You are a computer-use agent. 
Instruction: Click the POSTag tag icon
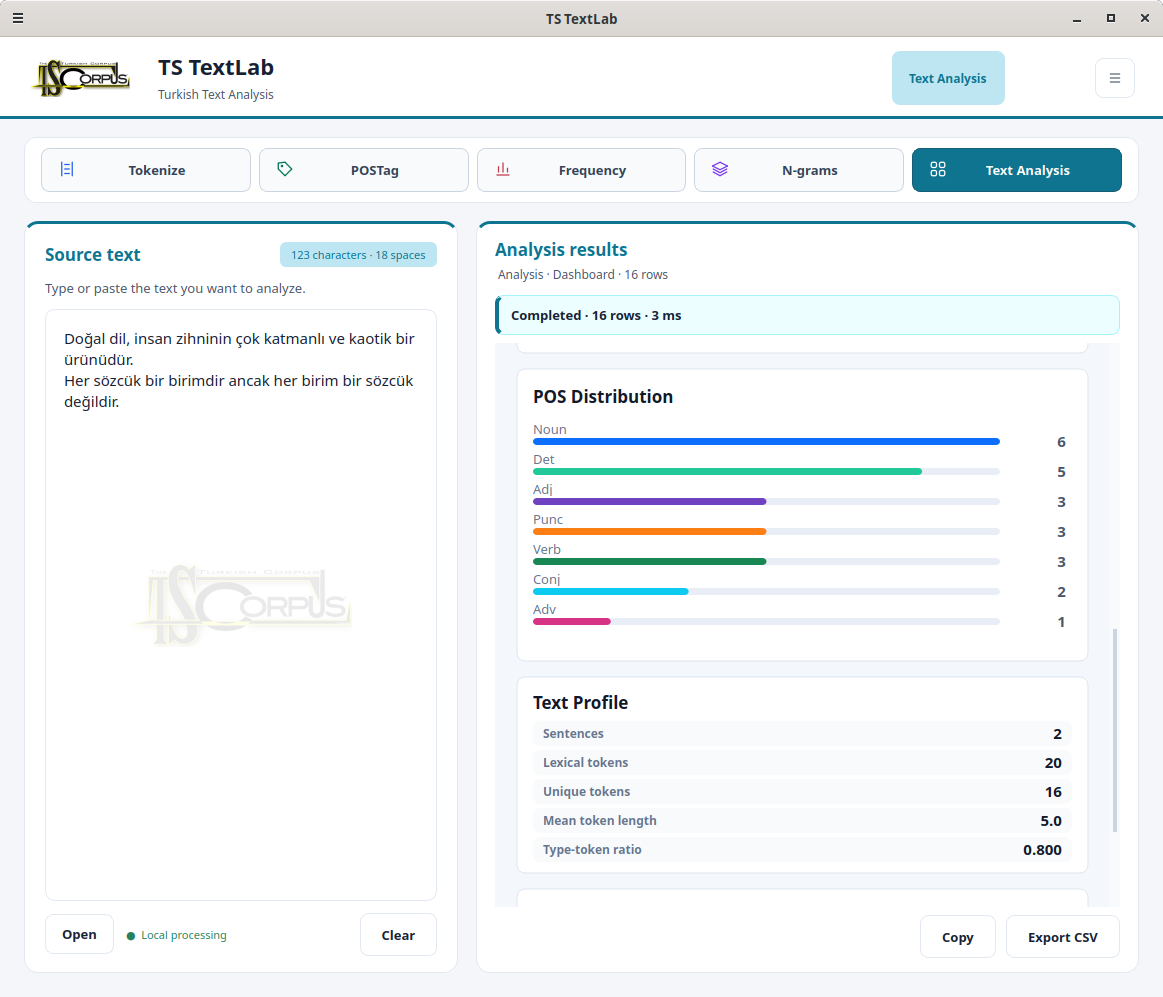[x=285, y=169]
